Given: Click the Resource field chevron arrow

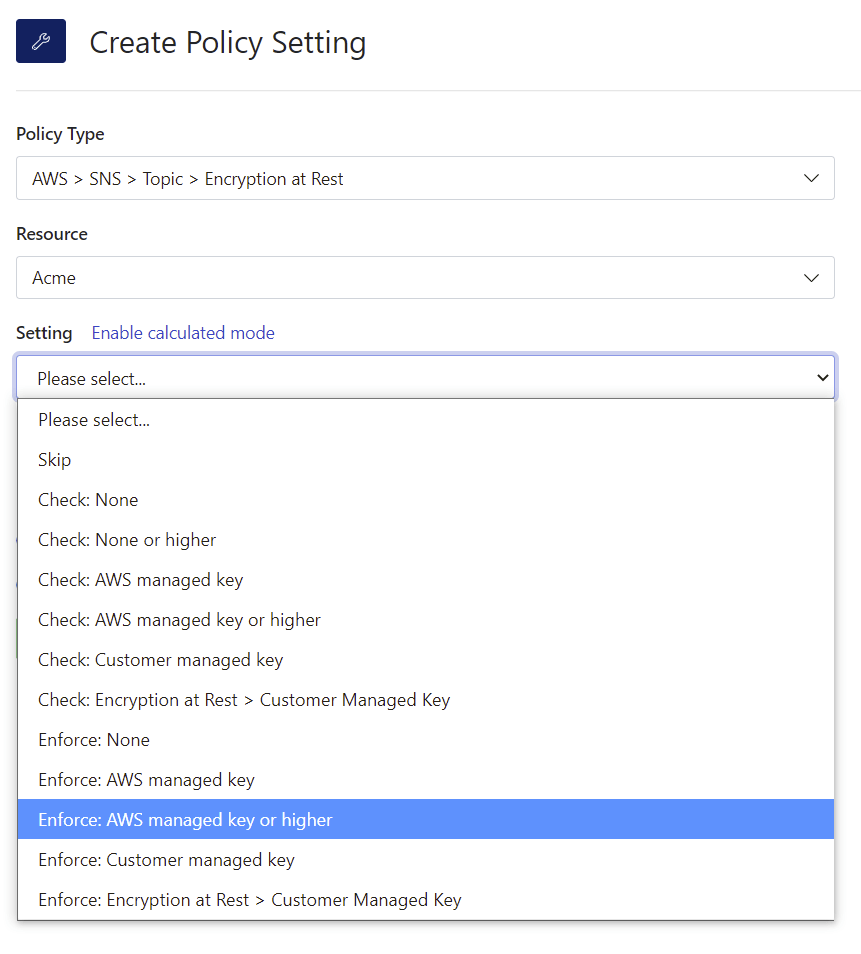Looking at the screenshot, I should (811, 278).
